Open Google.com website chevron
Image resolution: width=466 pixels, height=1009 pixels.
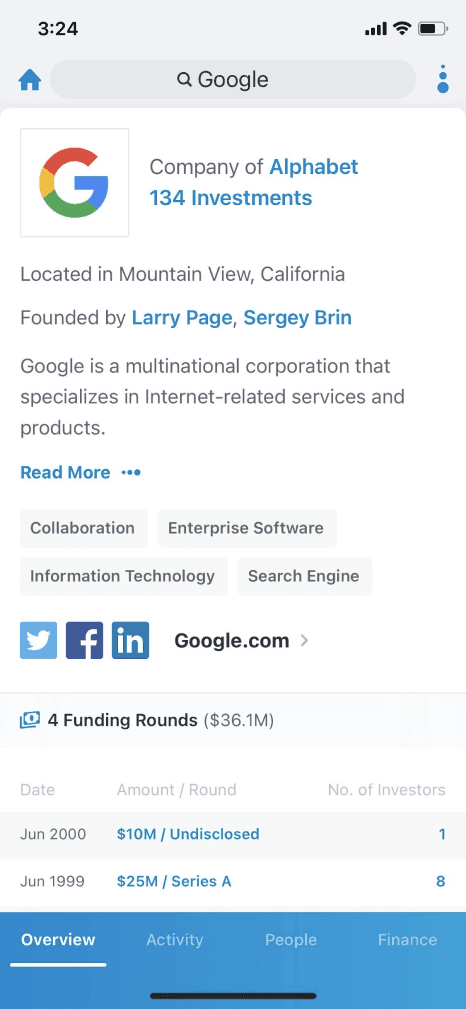coord(304,641)
